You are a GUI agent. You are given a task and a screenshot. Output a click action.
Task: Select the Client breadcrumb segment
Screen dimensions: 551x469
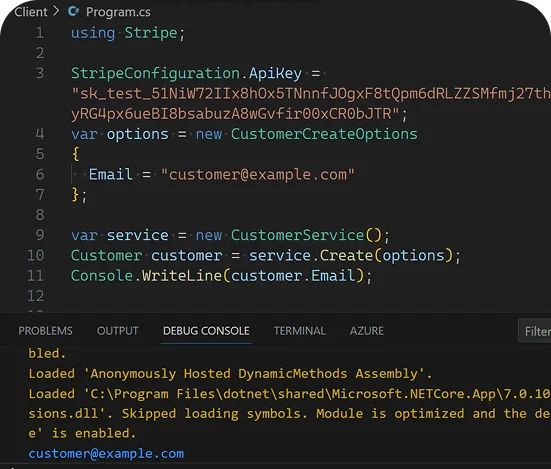tap(31, 12)
